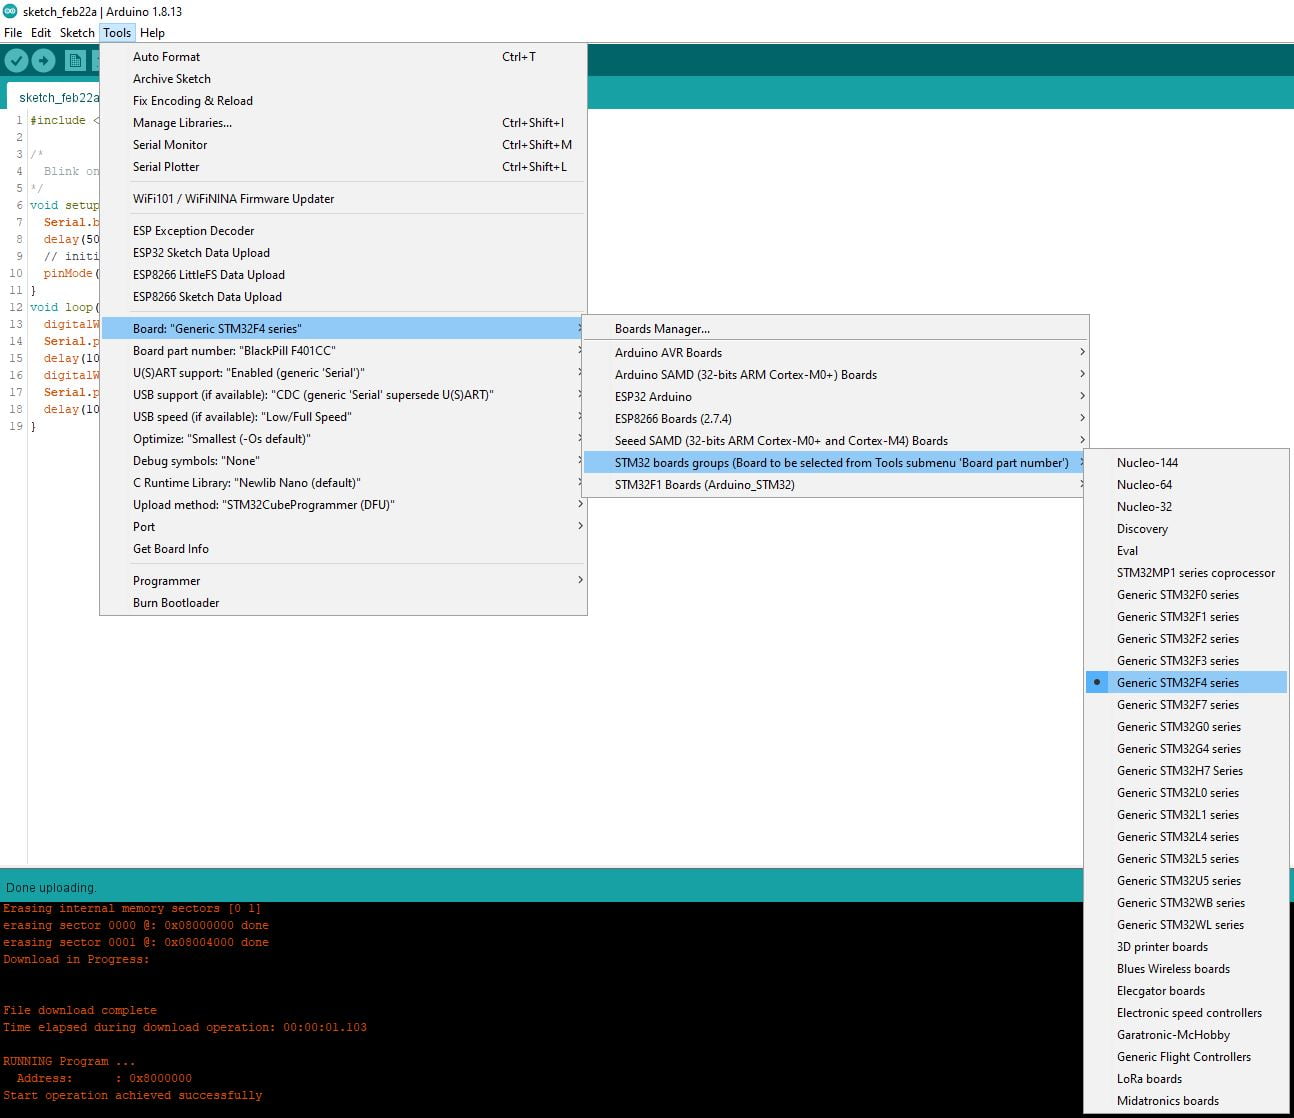The image size is (1294, 1118).
Task: Open Boards Manager... entry
Action: point(662,329)
